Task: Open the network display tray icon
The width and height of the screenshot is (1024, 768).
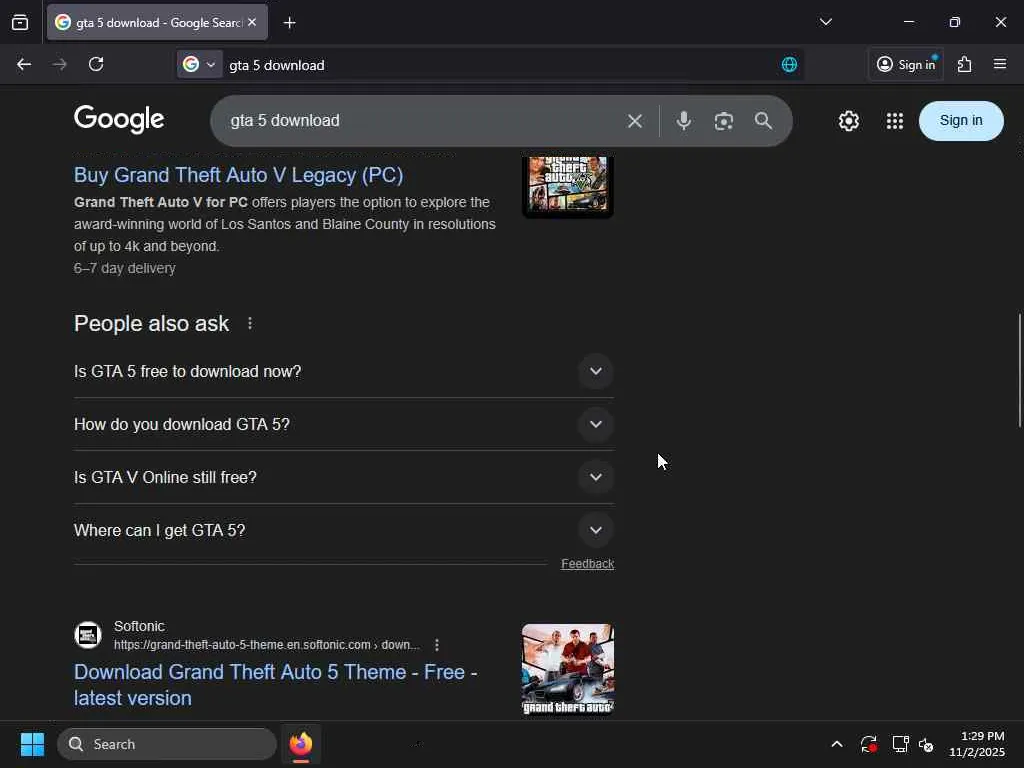Action: (x=900, y=744)
